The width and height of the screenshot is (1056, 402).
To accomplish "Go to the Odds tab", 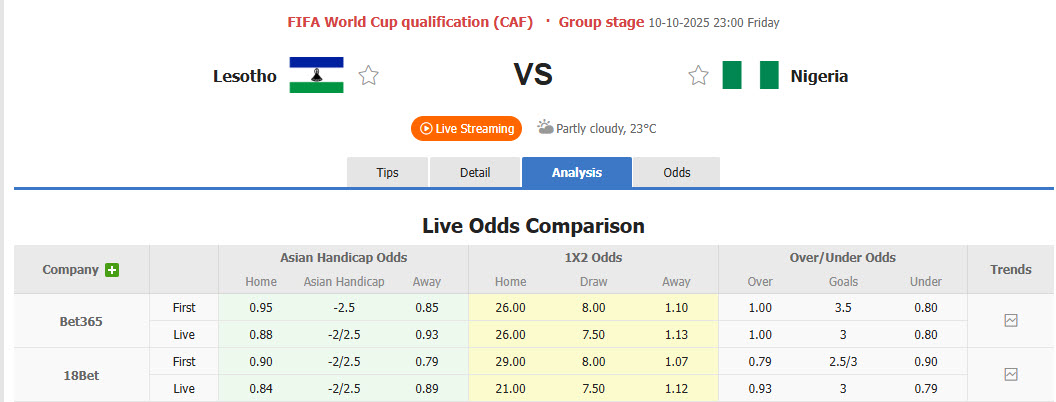I will click(677, 172).
